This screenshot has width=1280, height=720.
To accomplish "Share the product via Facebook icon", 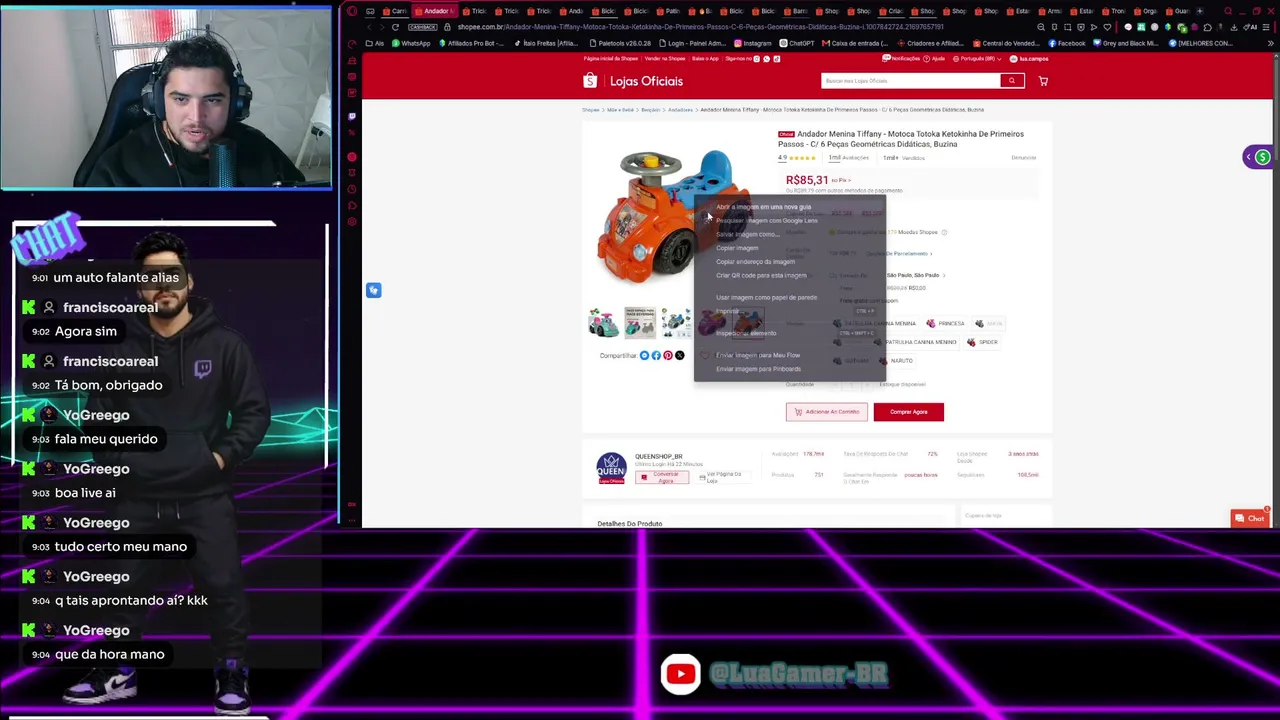I will click(656, 355).
